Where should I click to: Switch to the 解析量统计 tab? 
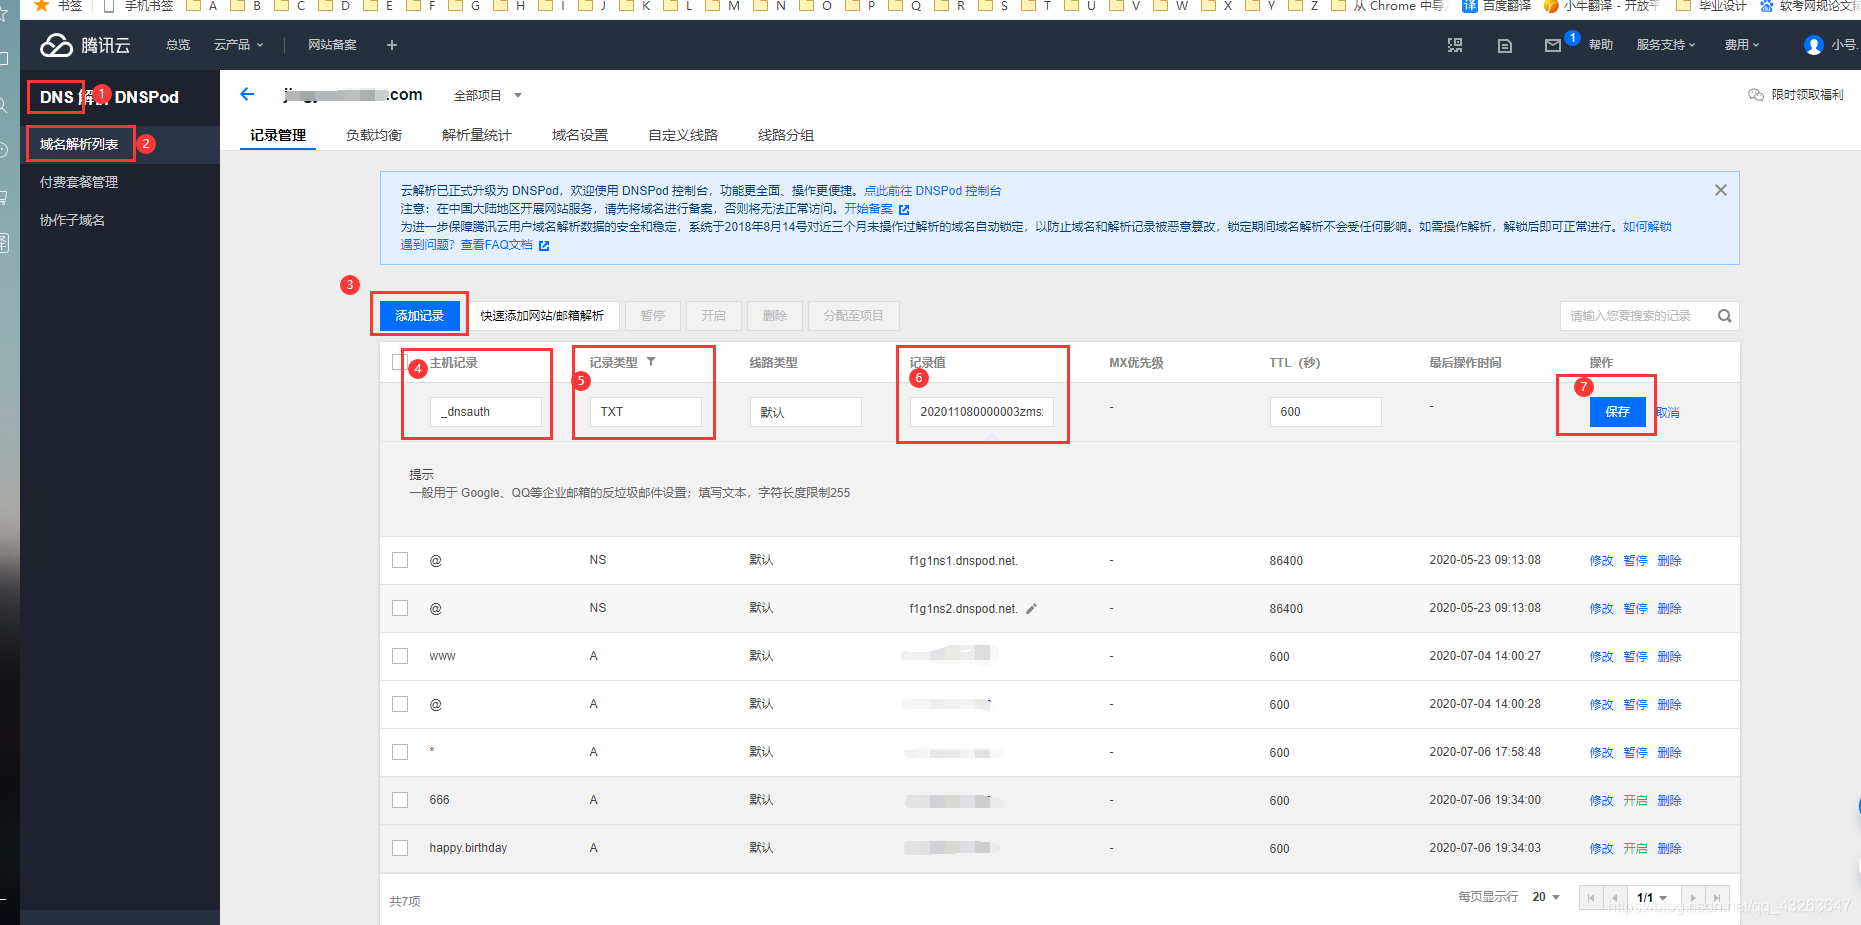pos(476,135)
